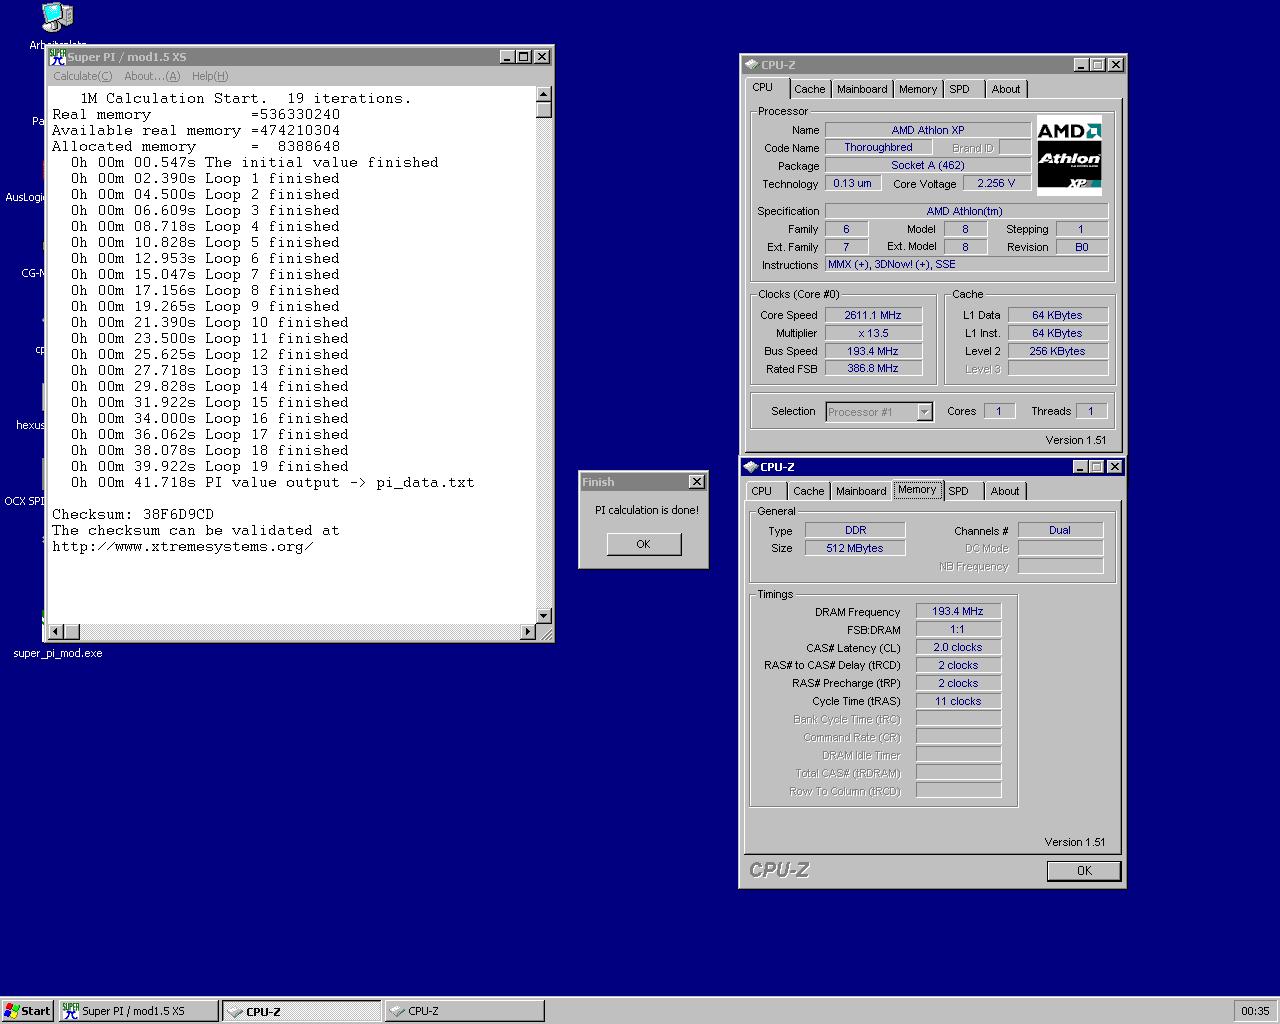Click the FSB:DRAM value 1:1
The width and height of the screenshot is (1280, 1024).
pos(958,629)
